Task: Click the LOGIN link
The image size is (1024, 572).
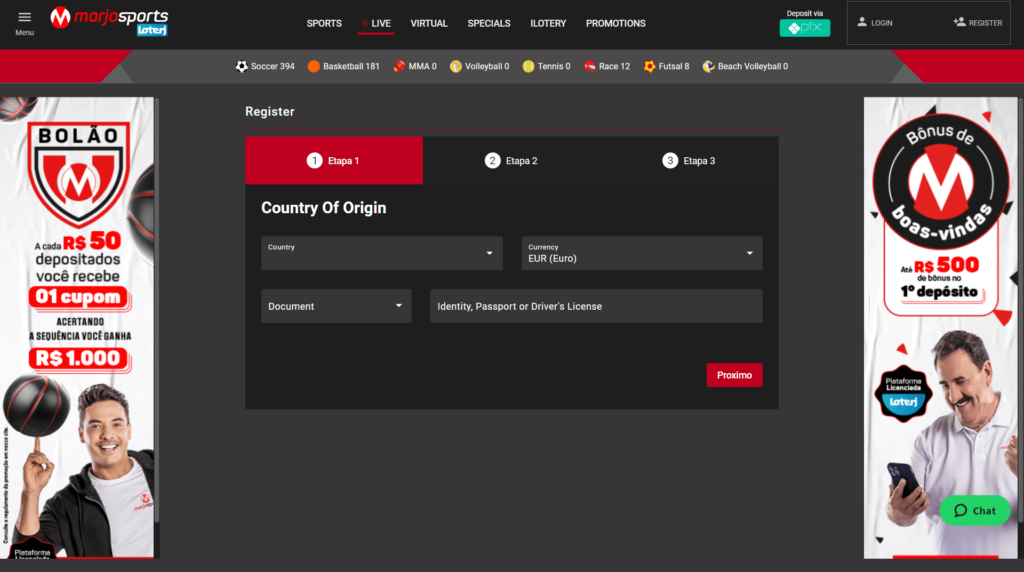Action: (x=881, y=23)
